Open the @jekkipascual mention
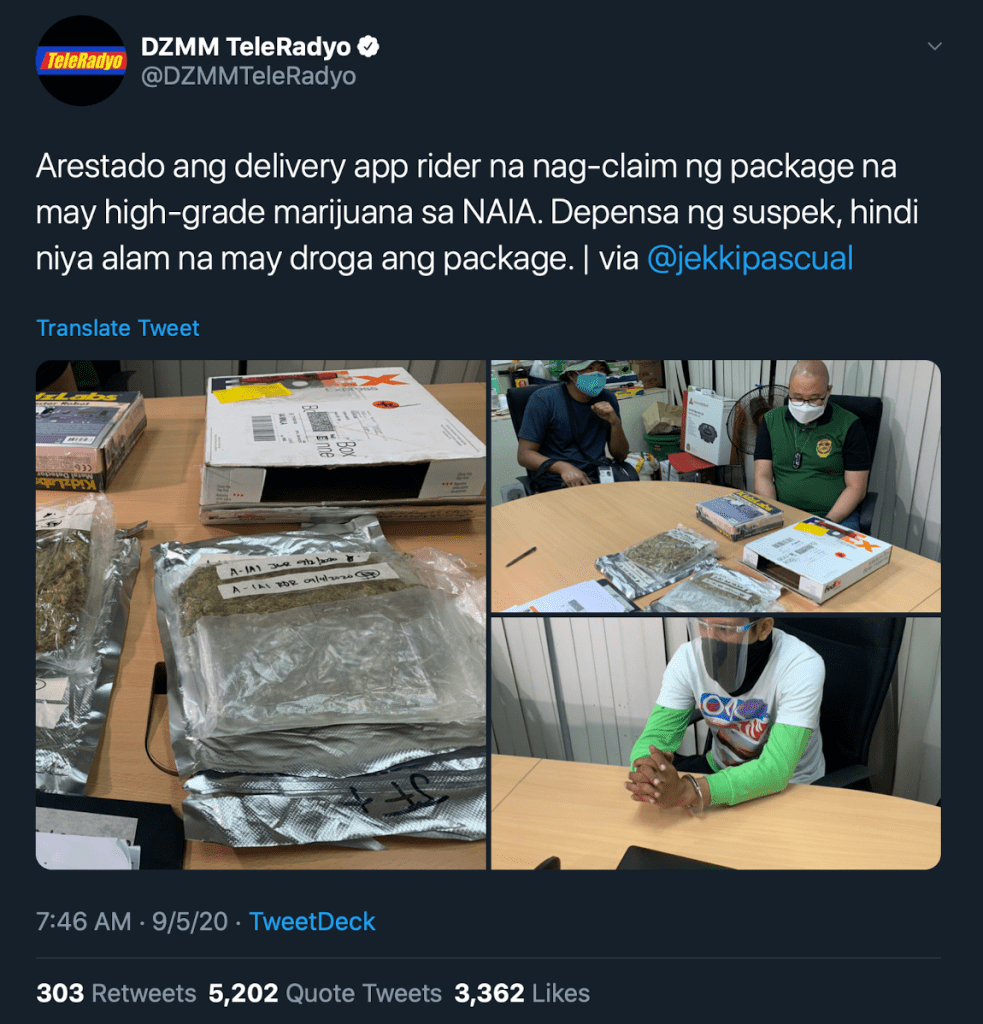 [x=750, y=258]
